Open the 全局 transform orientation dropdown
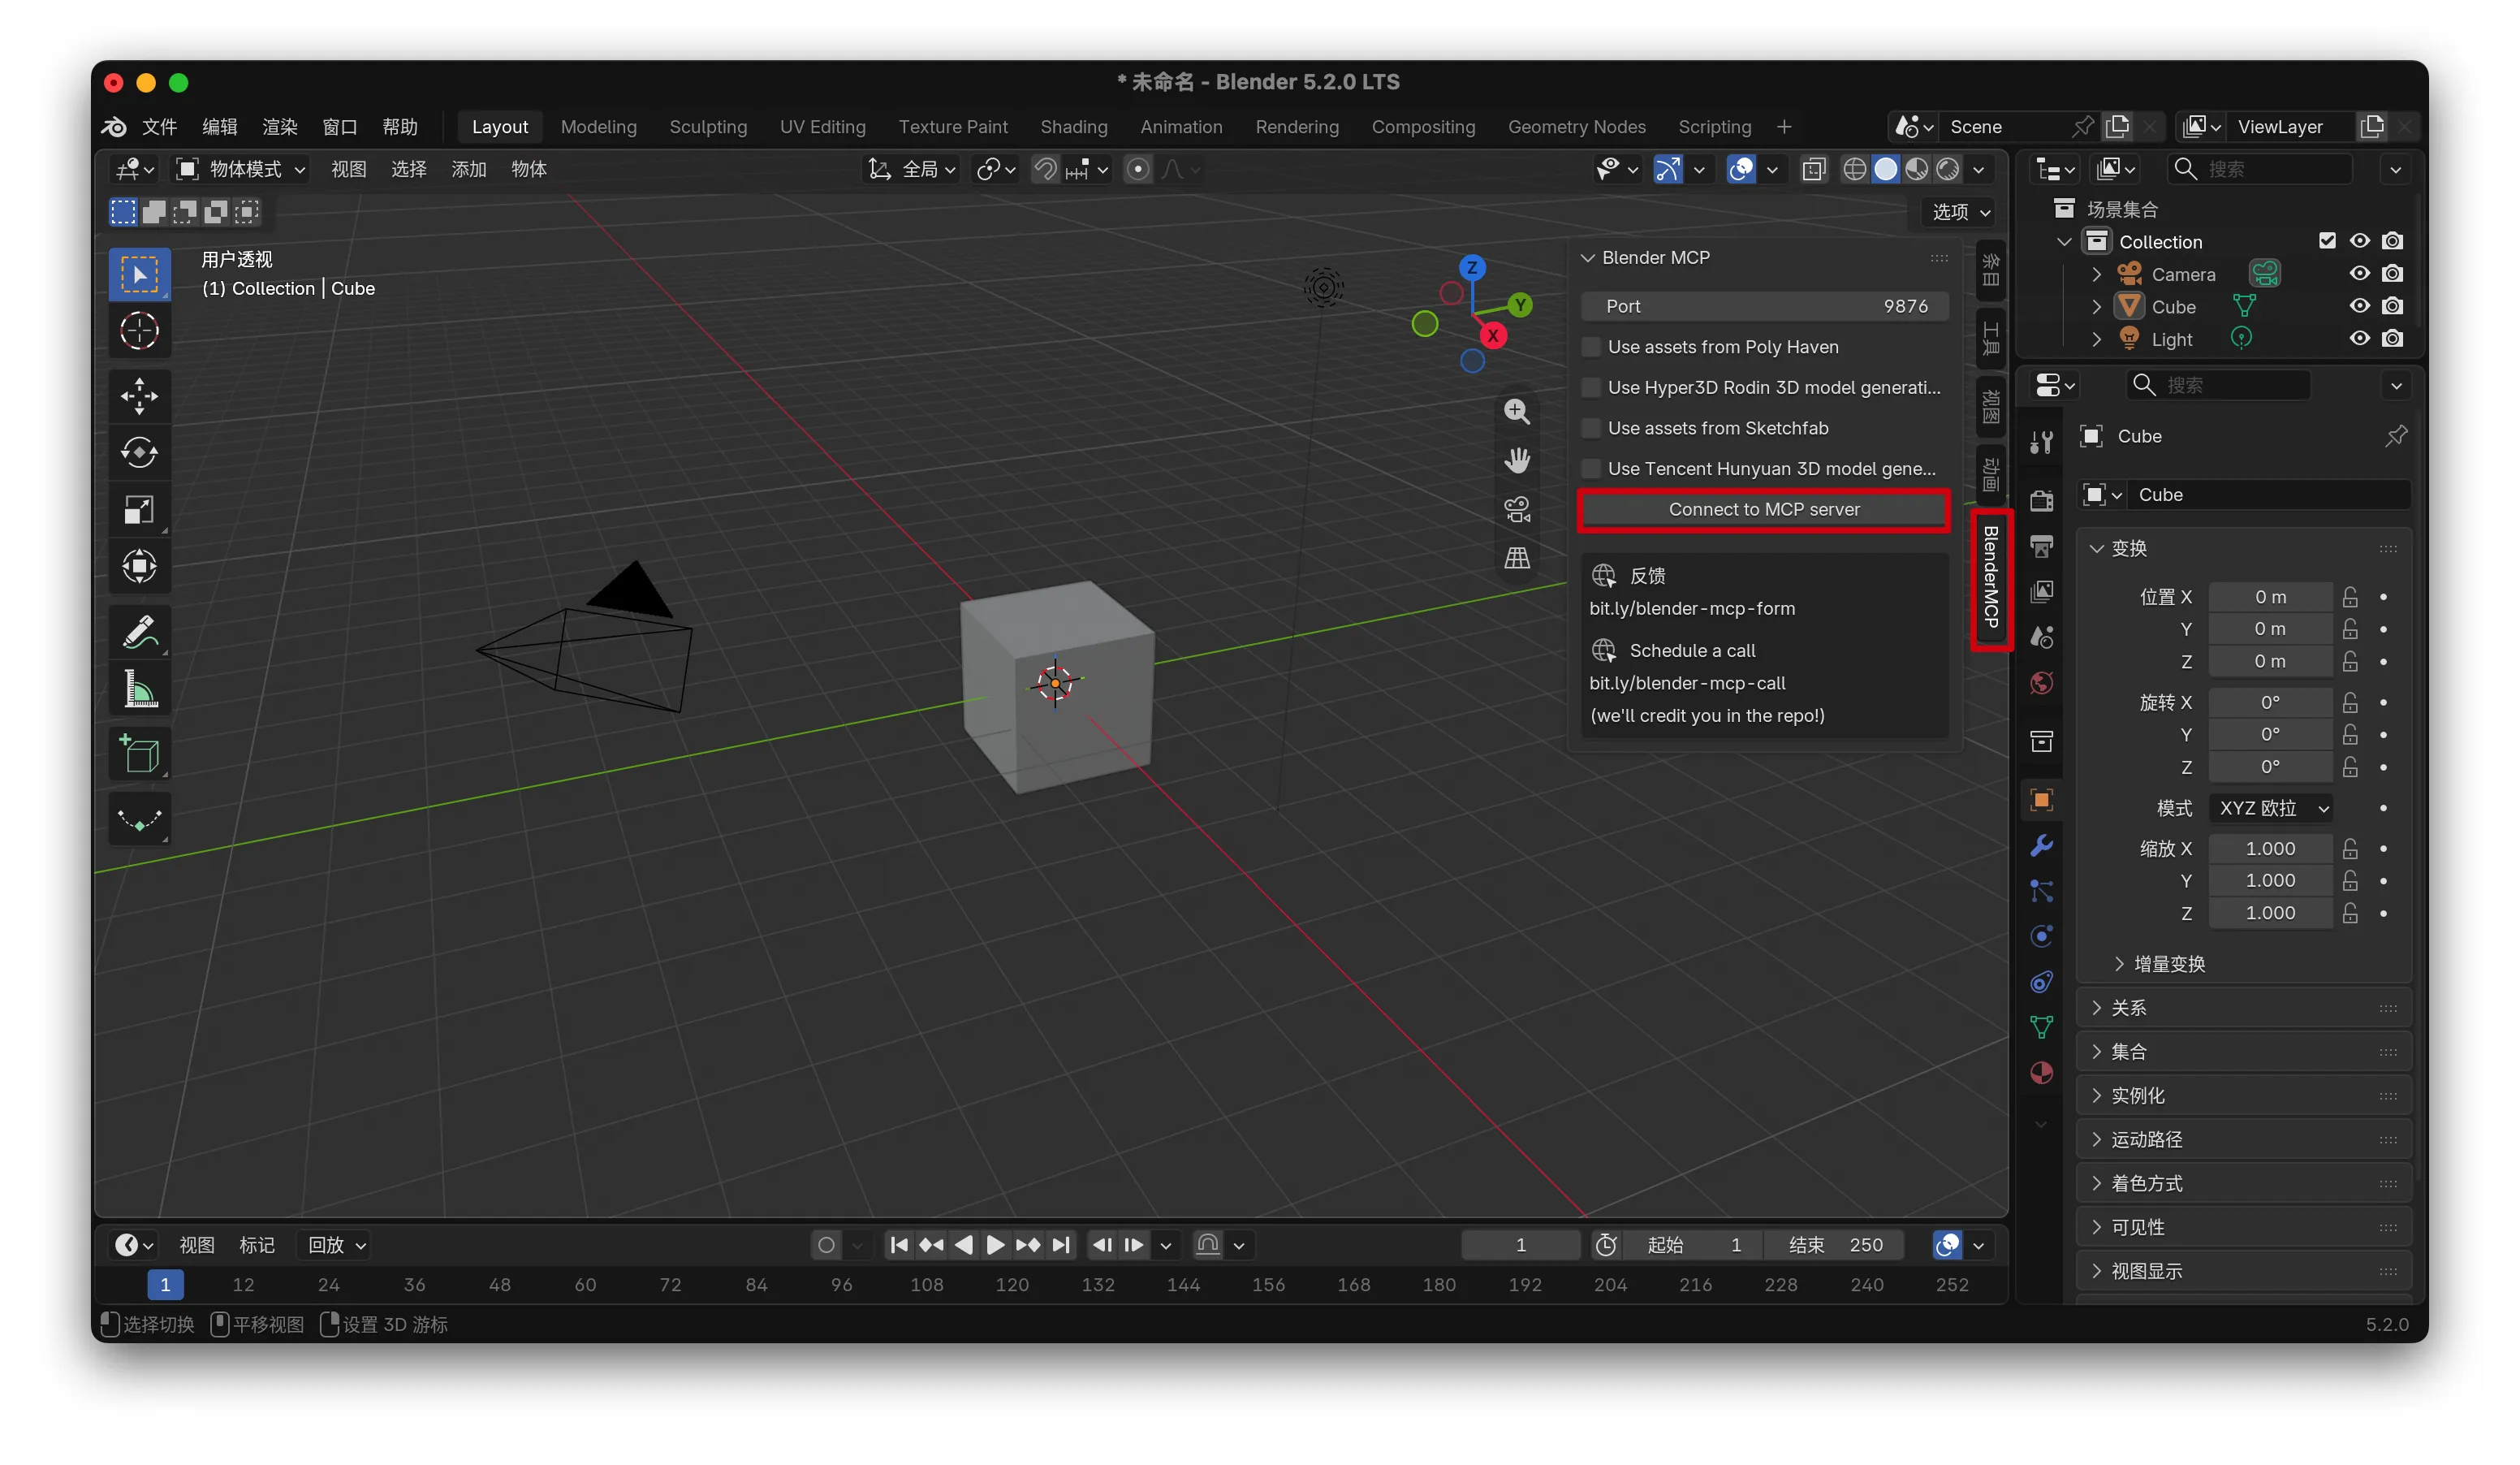2520x1465 pixels. point(911,169)
